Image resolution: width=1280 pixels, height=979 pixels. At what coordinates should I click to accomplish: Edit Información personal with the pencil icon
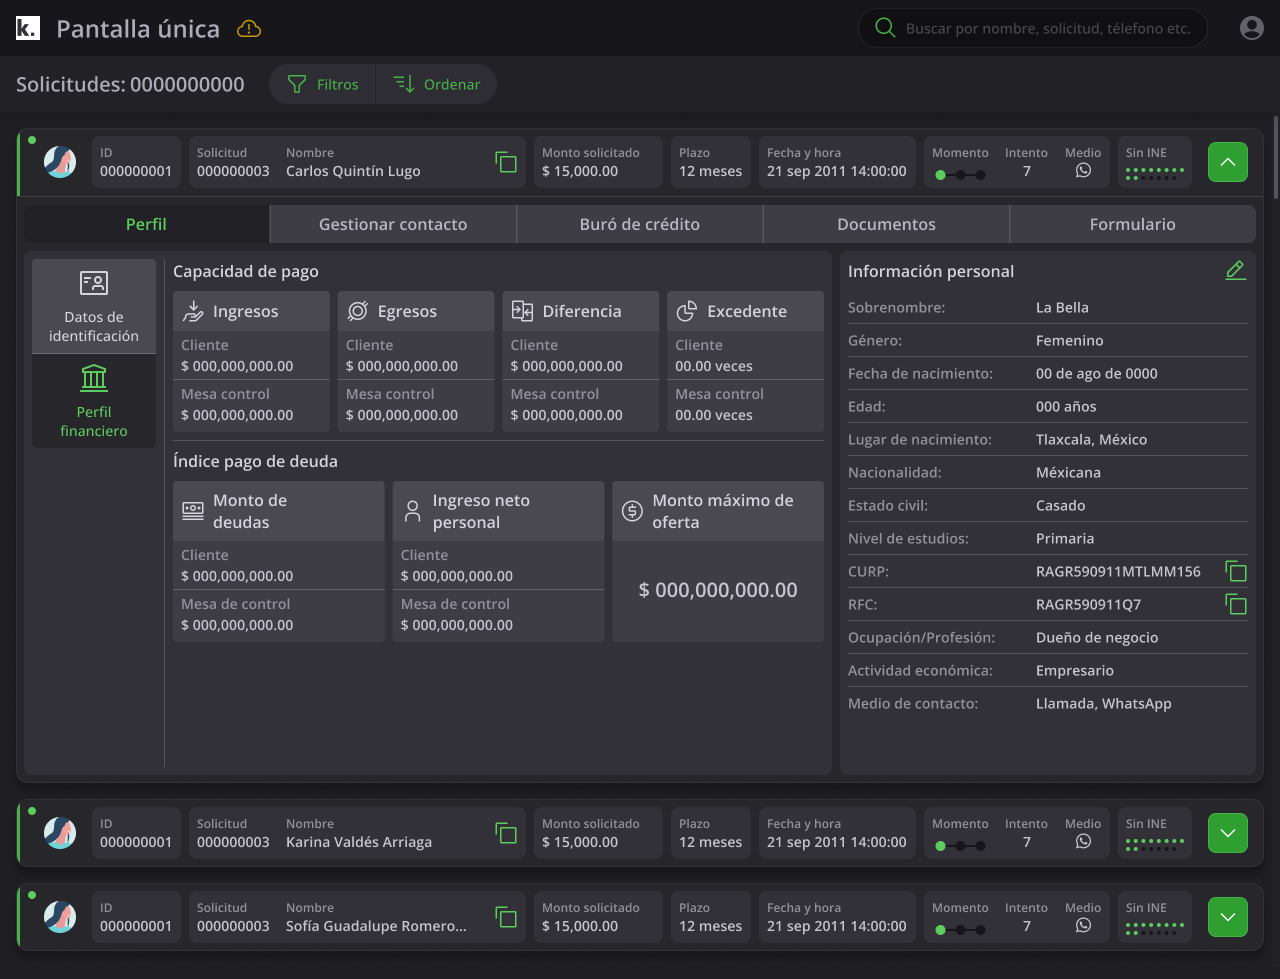[1236, 270]
